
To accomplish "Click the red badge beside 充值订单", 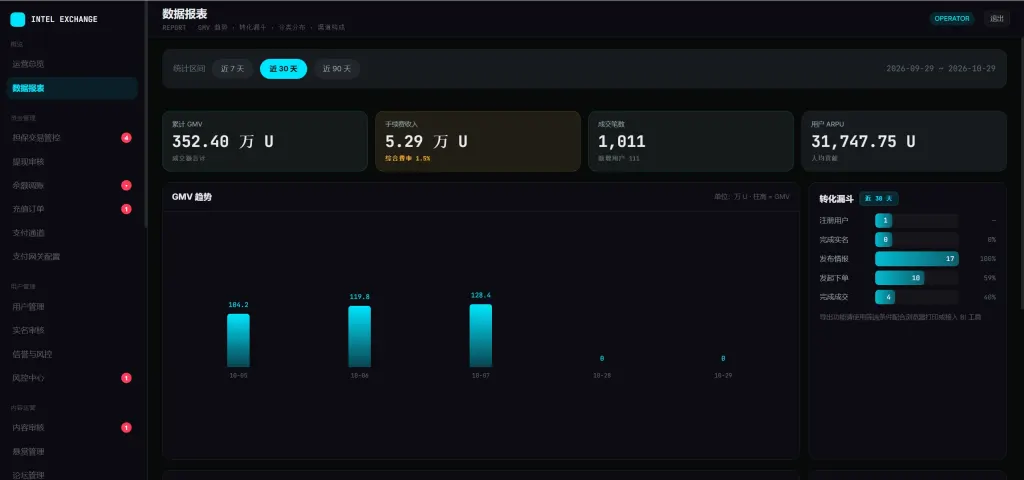I will click(127, 209).
